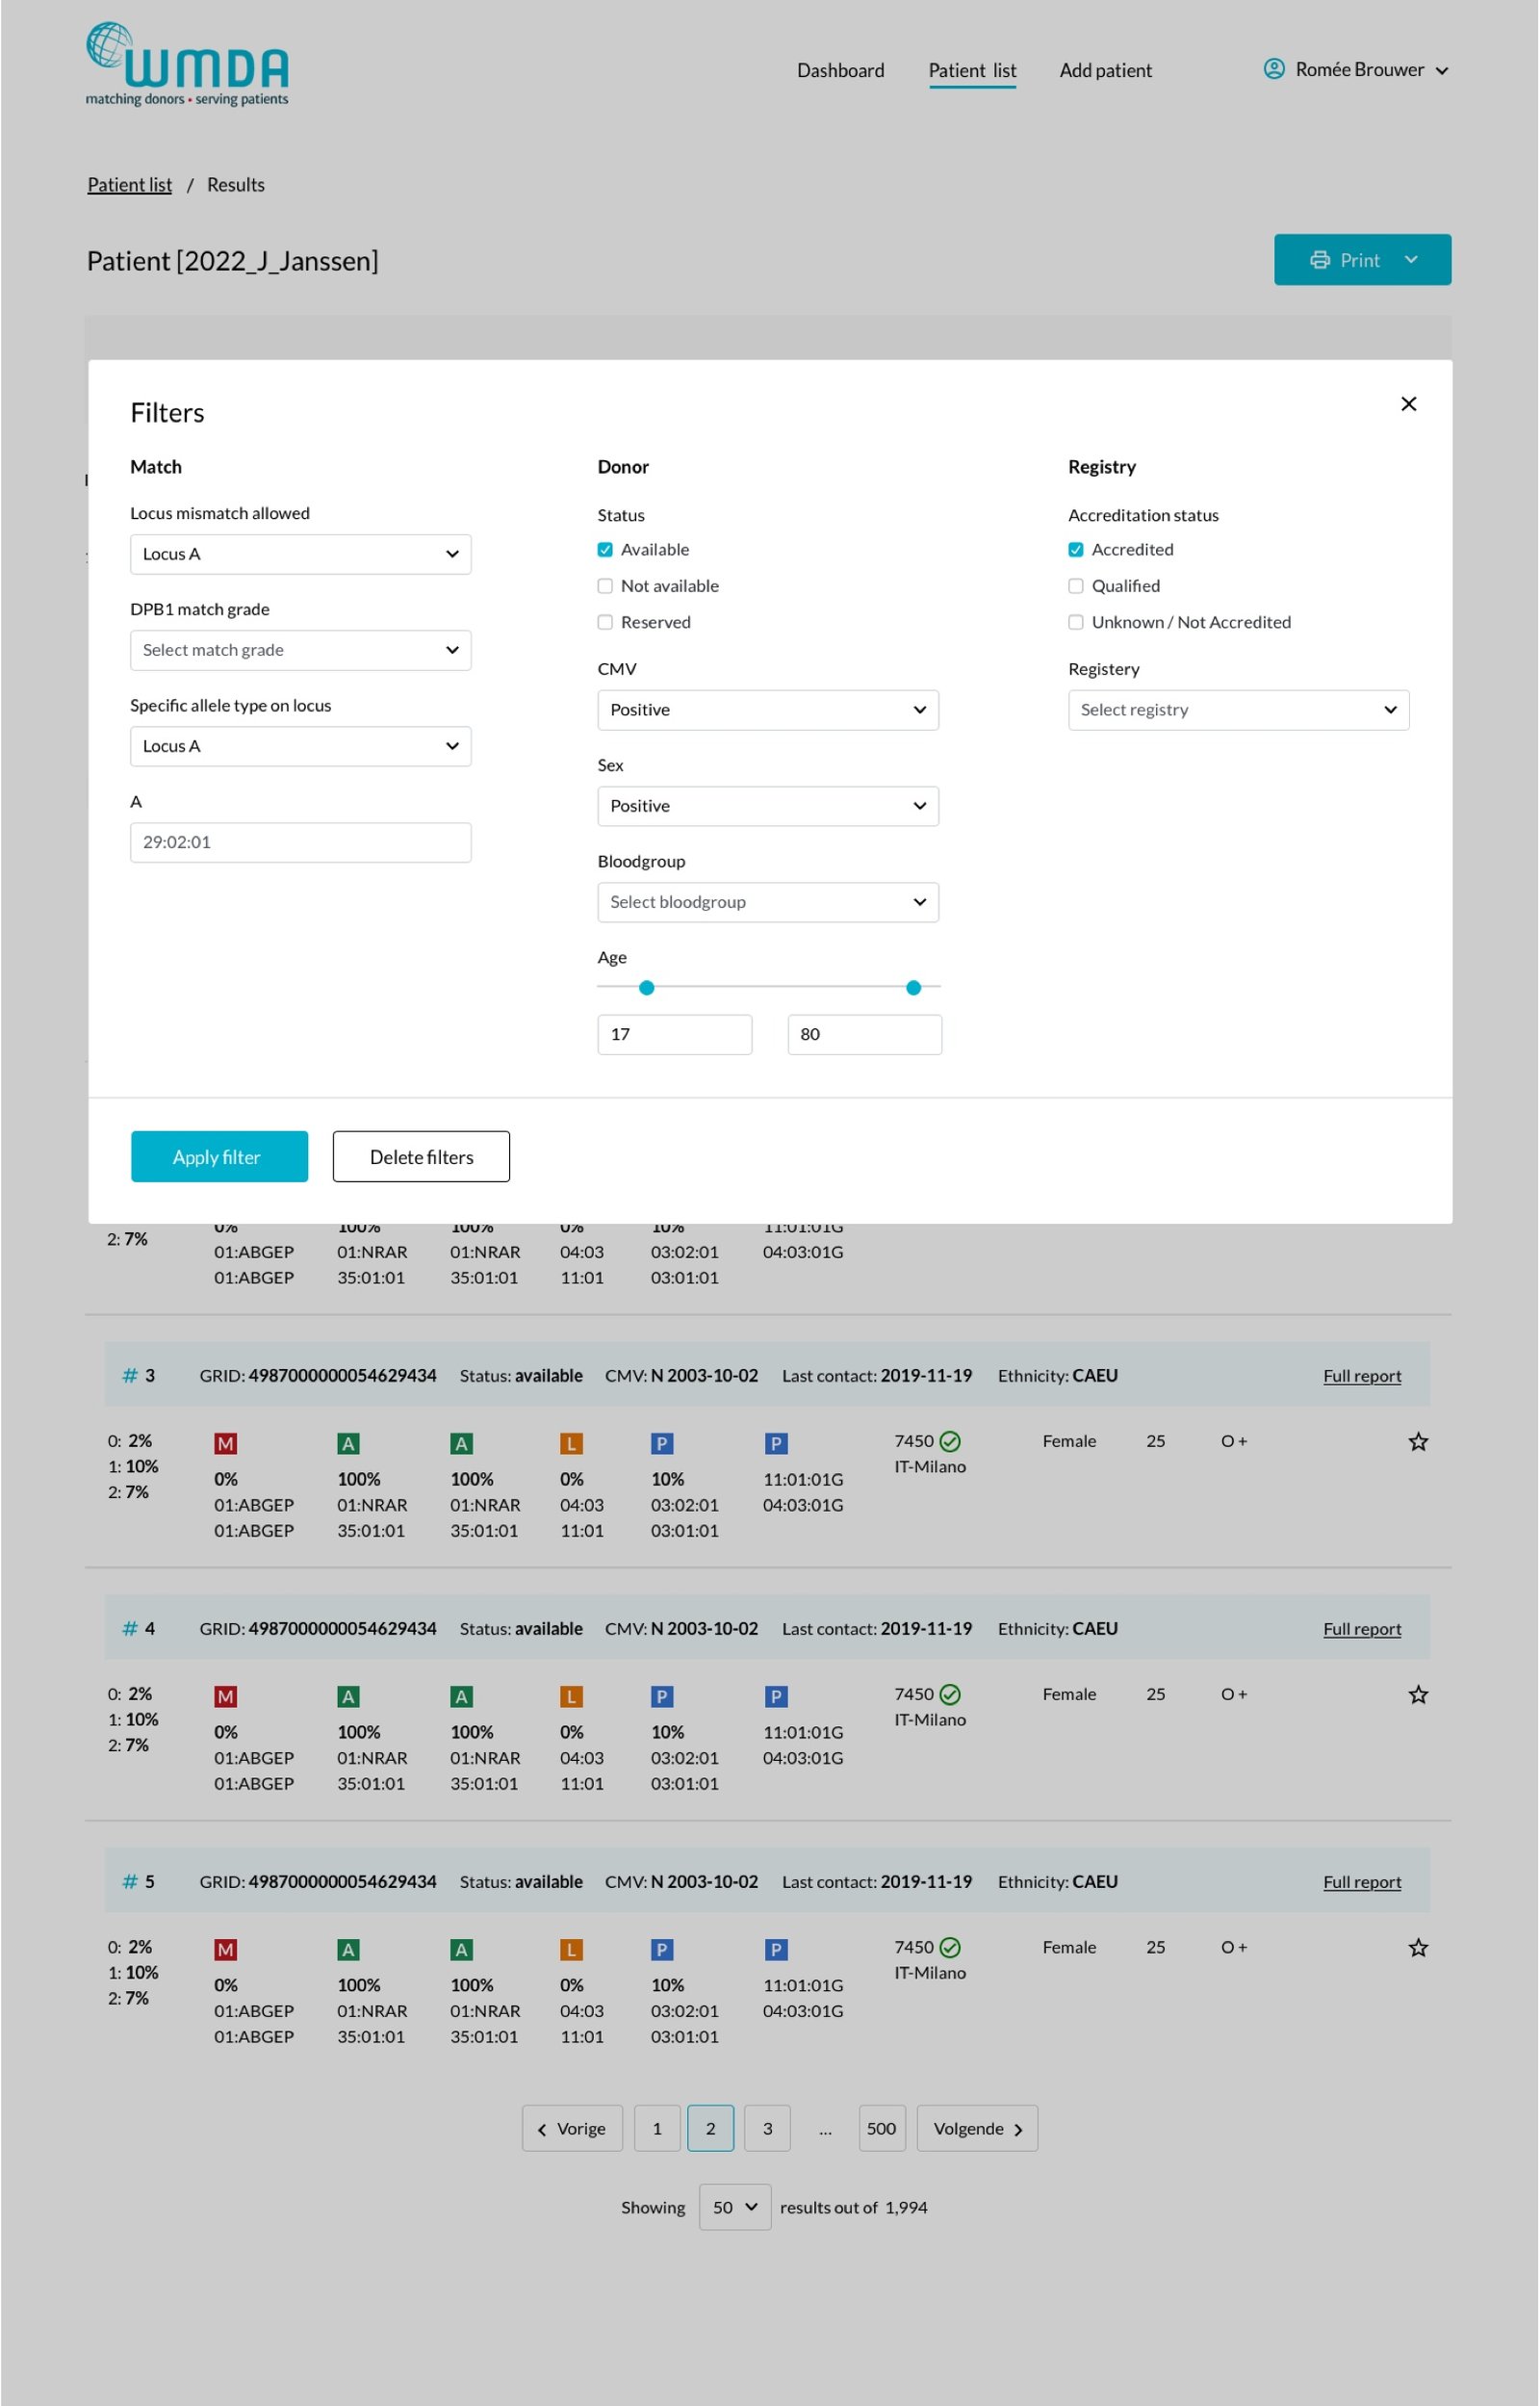Open the DPB1 match grade dropdown
Screen dimensions: 1540x2406
pyautogui.click(x=300, y=650)
